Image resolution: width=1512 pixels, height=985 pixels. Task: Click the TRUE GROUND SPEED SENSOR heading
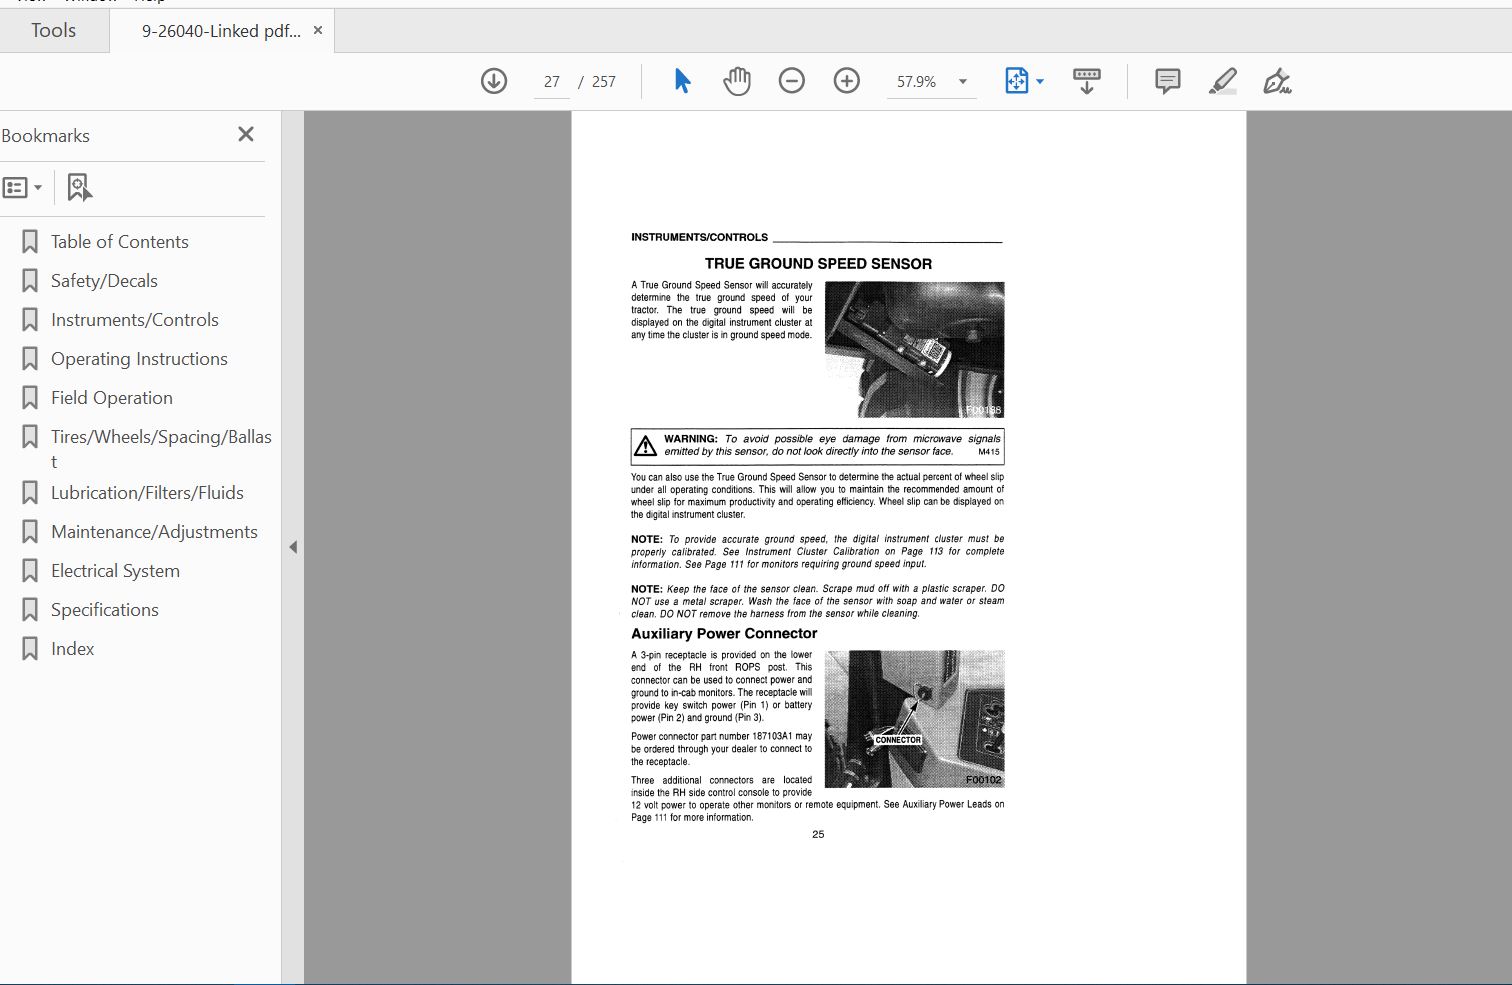point(818,264)
